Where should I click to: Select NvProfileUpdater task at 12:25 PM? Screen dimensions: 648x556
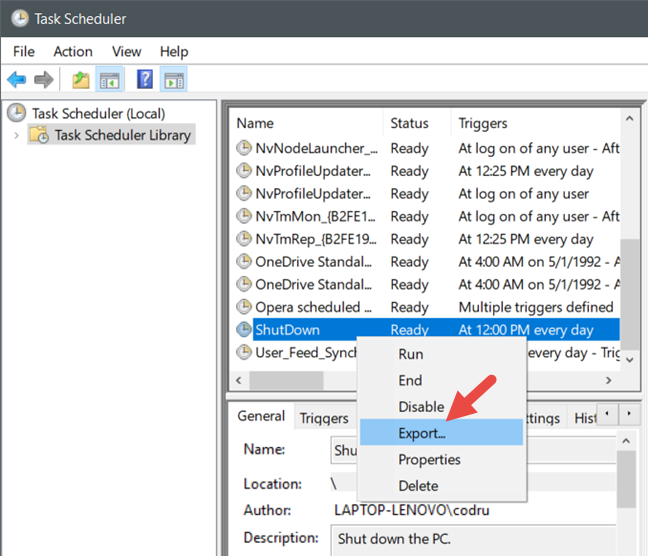pyautogui.click(x=426, y=171)
